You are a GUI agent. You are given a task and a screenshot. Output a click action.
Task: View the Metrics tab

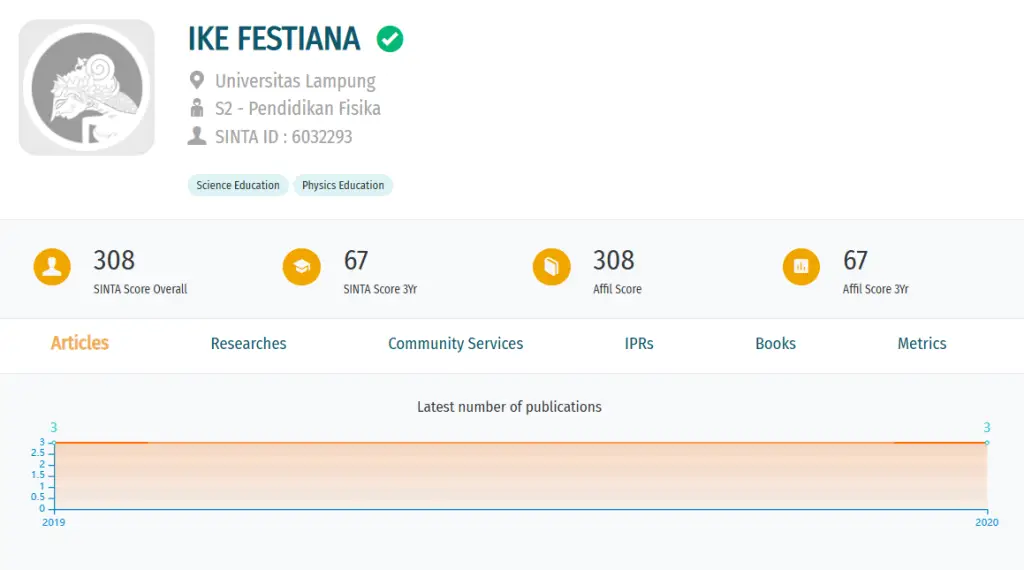(921, 343)
